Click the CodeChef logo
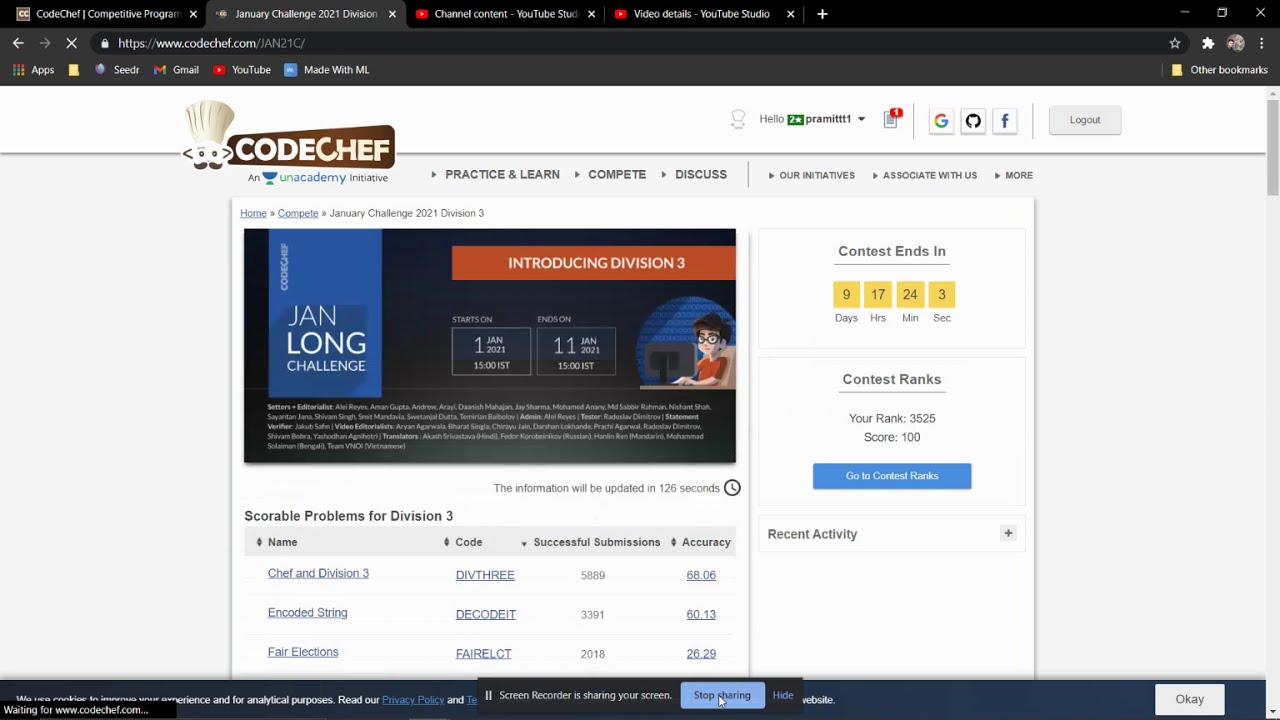Screen dimensions: 1280x720 (289, 136)
